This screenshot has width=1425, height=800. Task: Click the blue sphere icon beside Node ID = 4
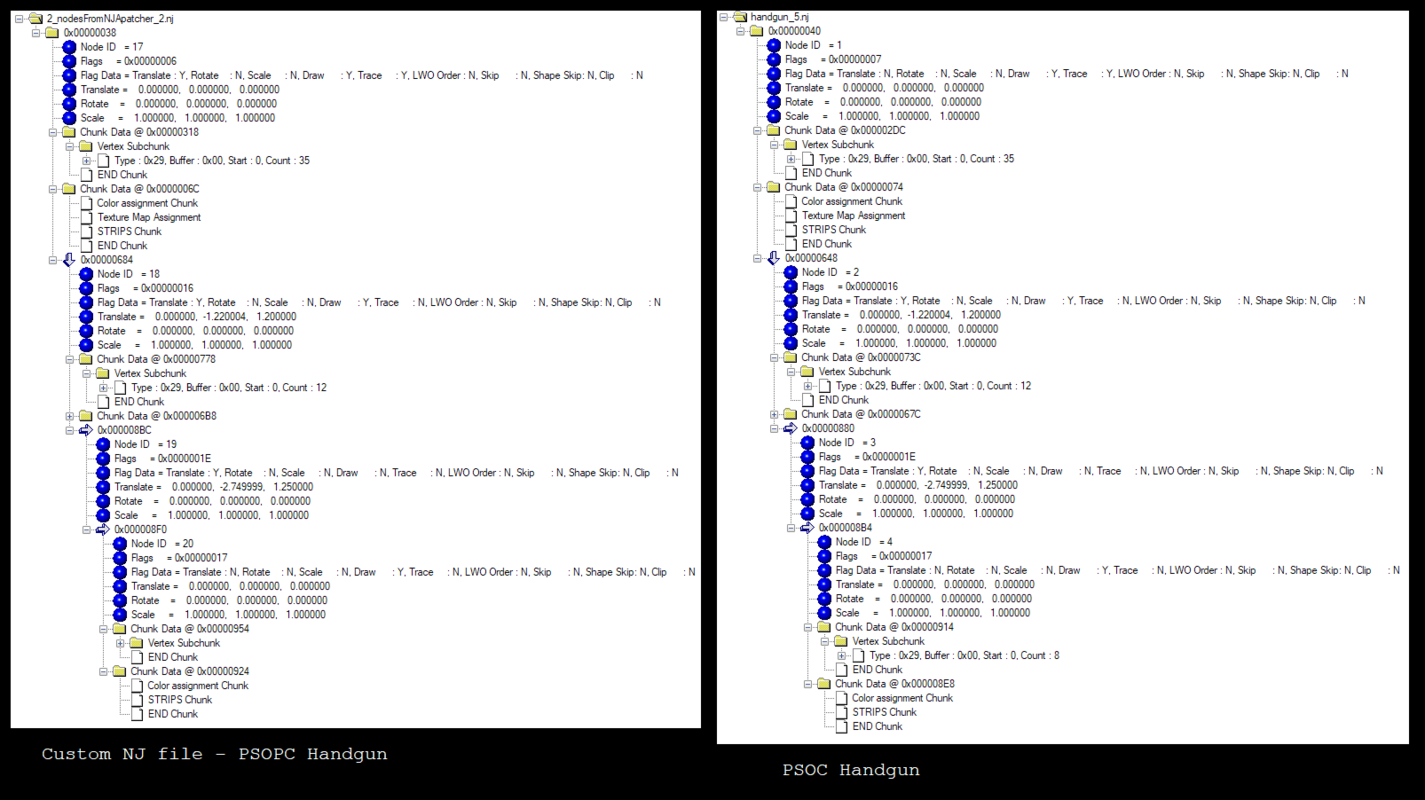click(824, 542)
